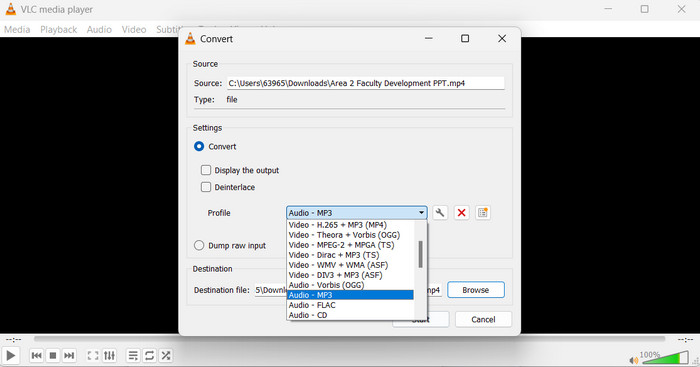
Task: Open the Video menu
Action: (x=134, y=29)
